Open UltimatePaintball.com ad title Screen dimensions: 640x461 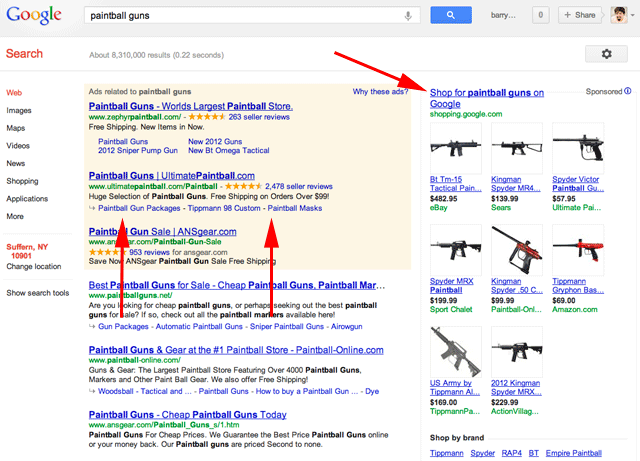point(171,176)
